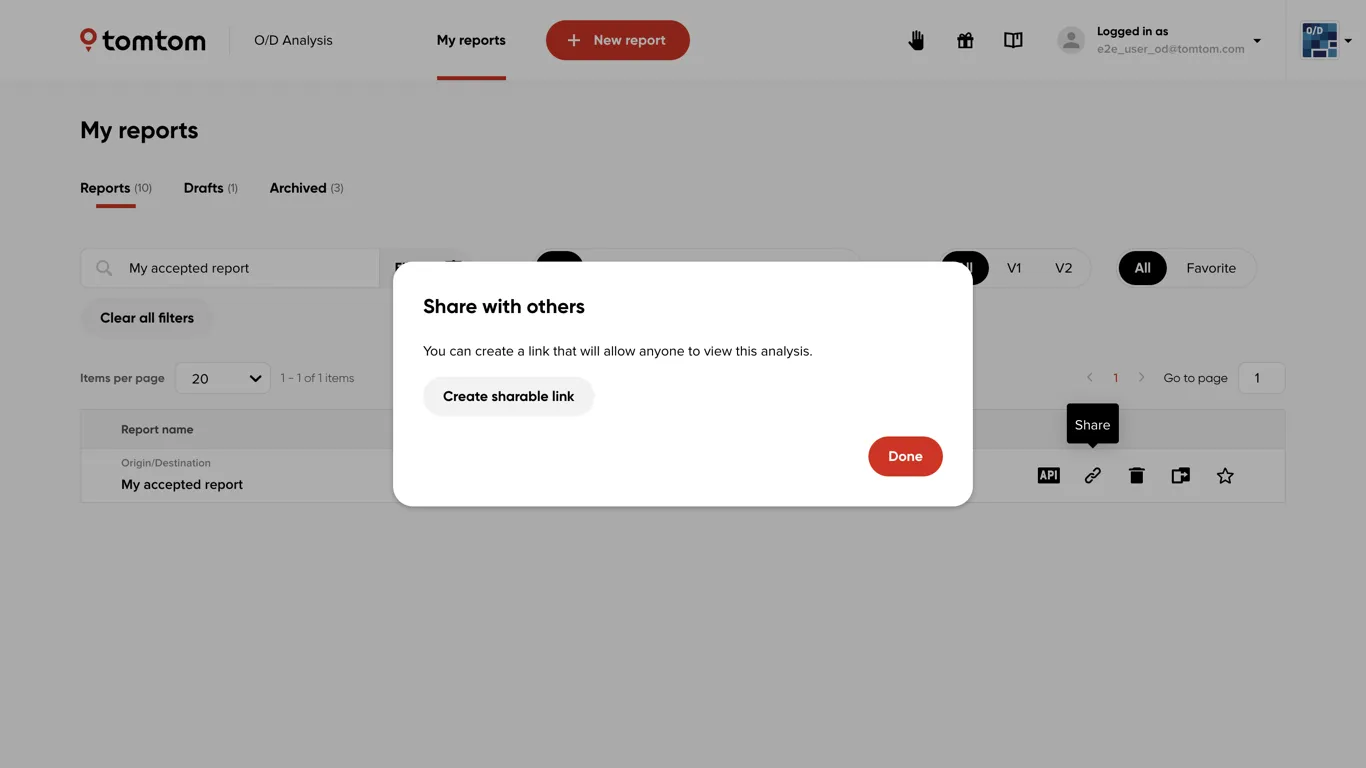Open the O/D product switcher thumbnail
Screen dimensions: 1366x768
[1320, 40]
